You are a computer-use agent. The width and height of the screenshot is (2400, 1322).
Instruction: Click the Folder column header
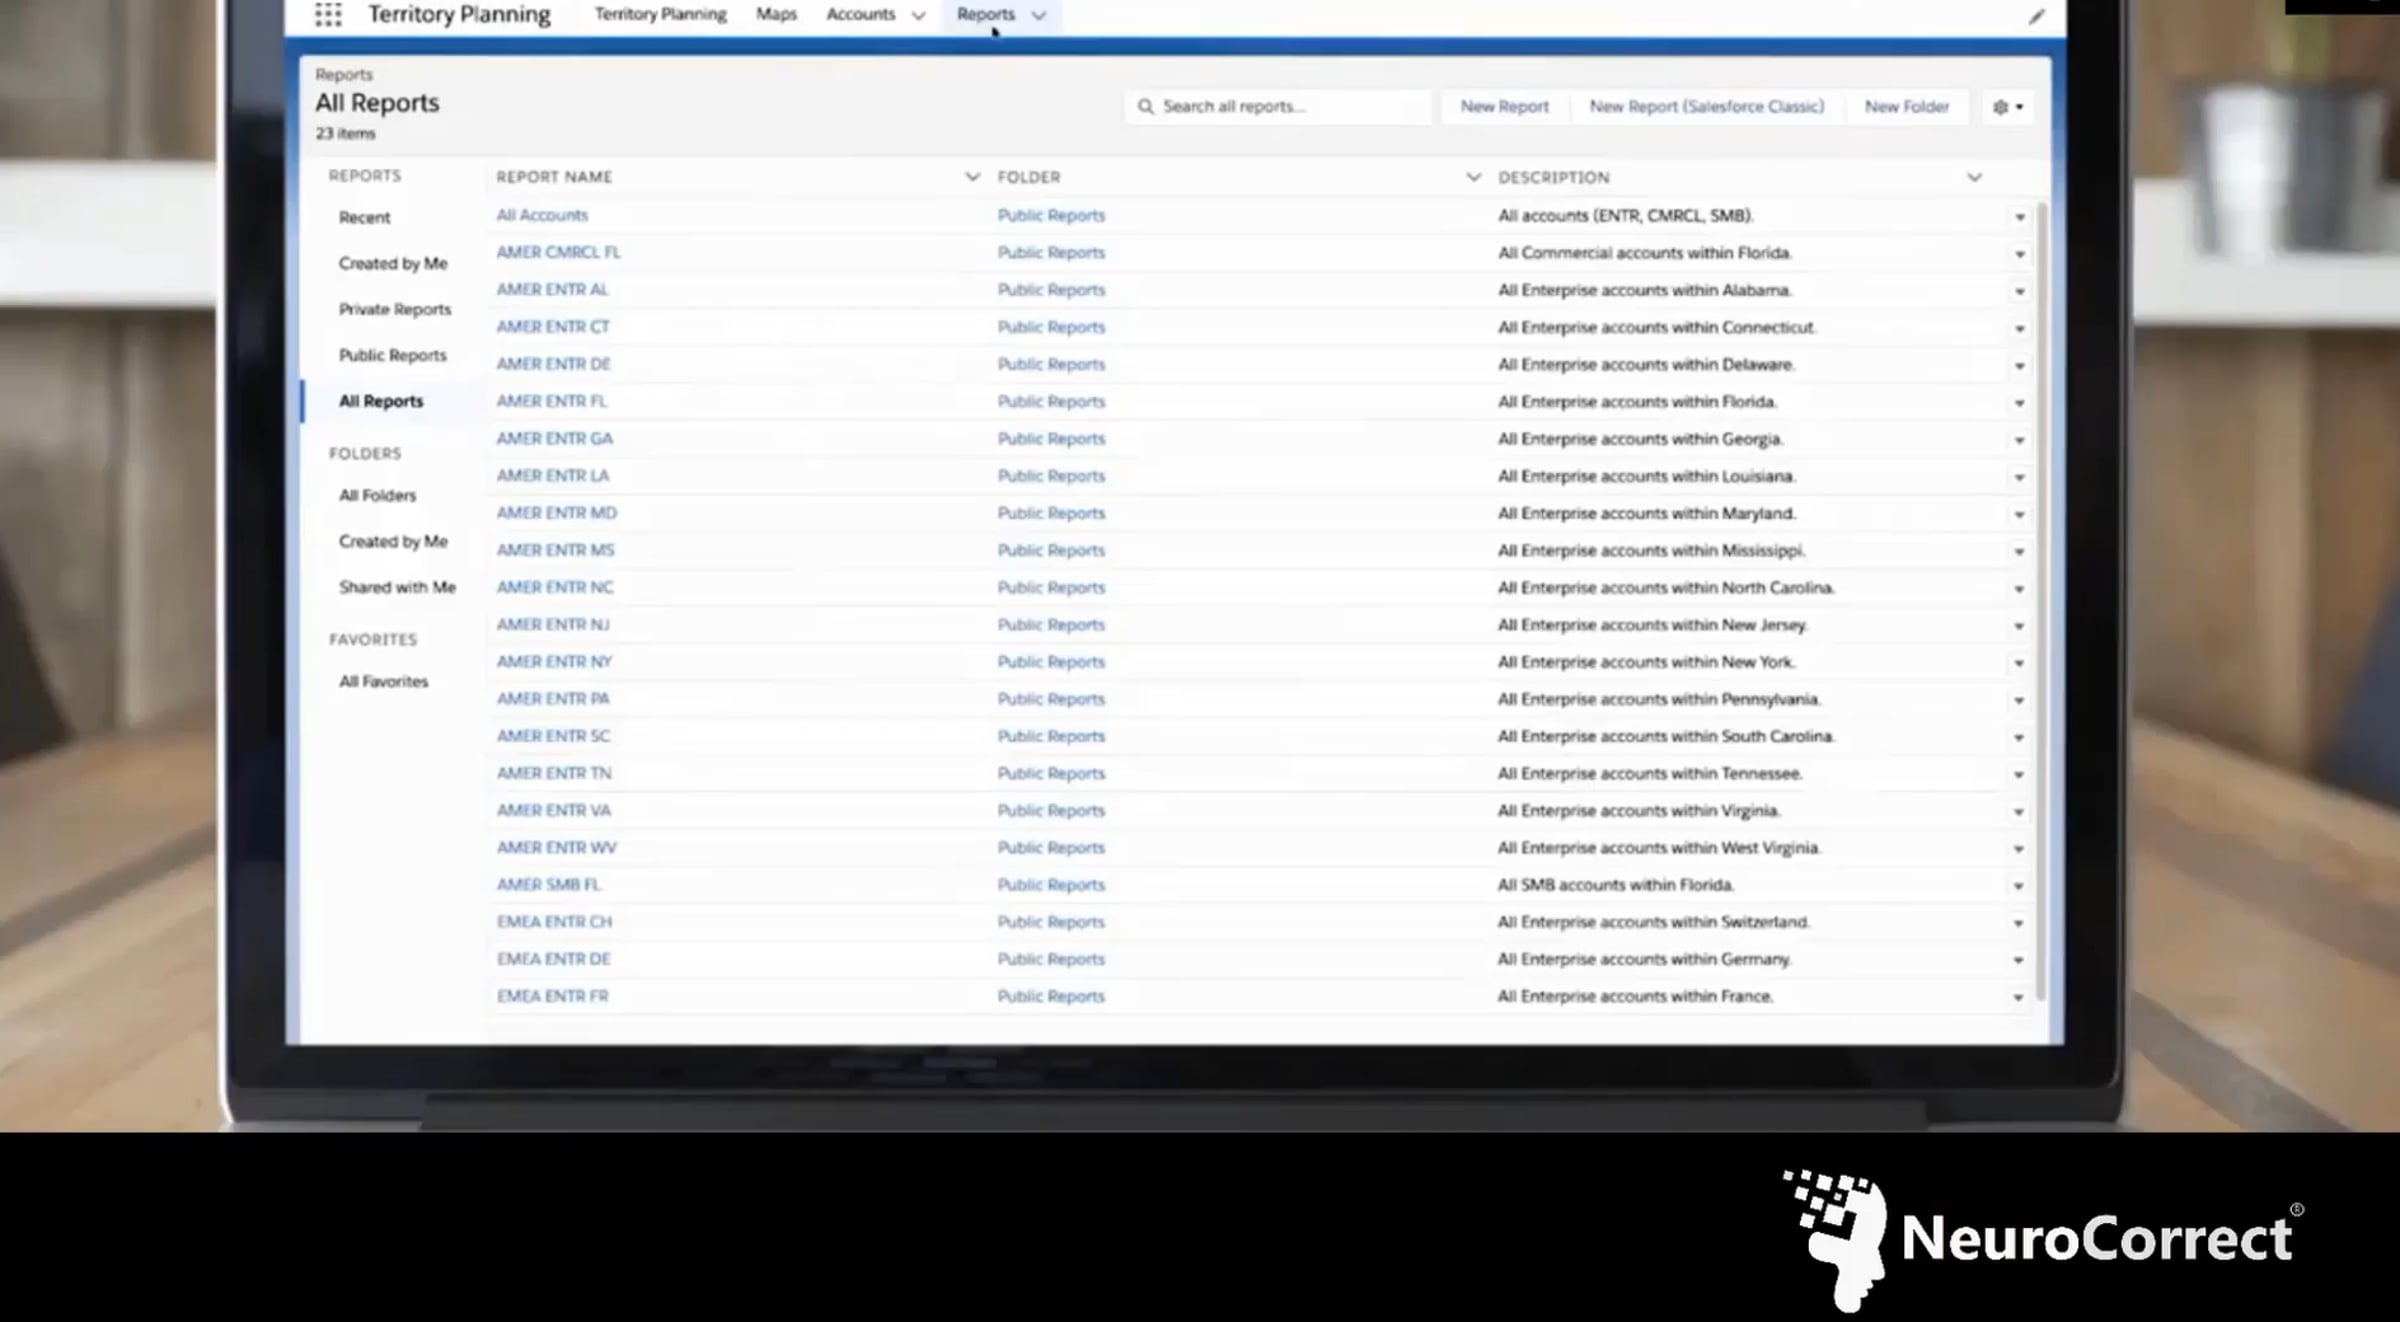pos(1028,177)
